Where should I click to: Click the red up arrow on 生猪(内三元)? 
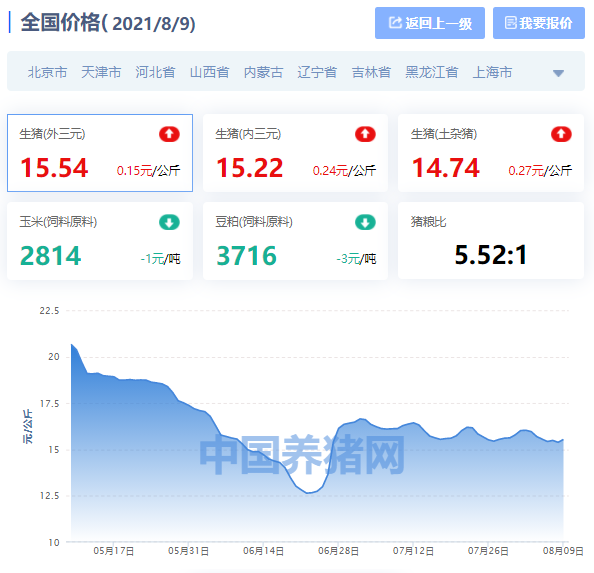point(365,134)
